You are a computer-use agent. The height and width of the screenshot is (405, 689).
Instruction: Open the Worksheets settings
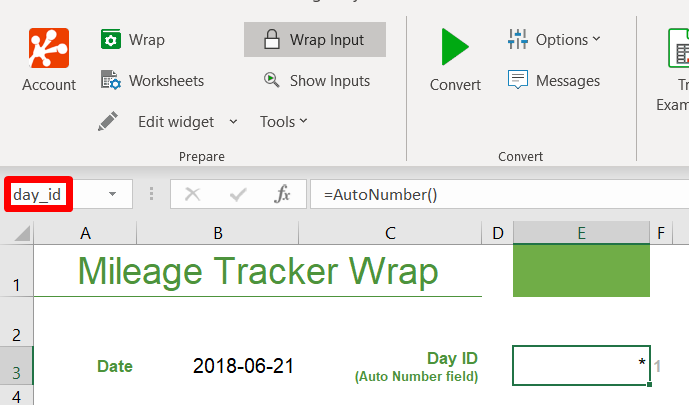tap(152, 81)
